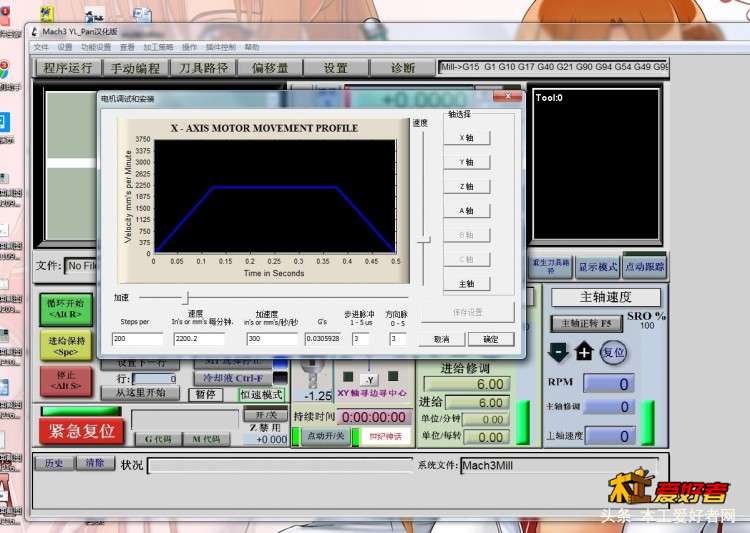Viewport: 750px width, 533px height.
Task: Click the 从这里开始 button
Action: [141, 393]
